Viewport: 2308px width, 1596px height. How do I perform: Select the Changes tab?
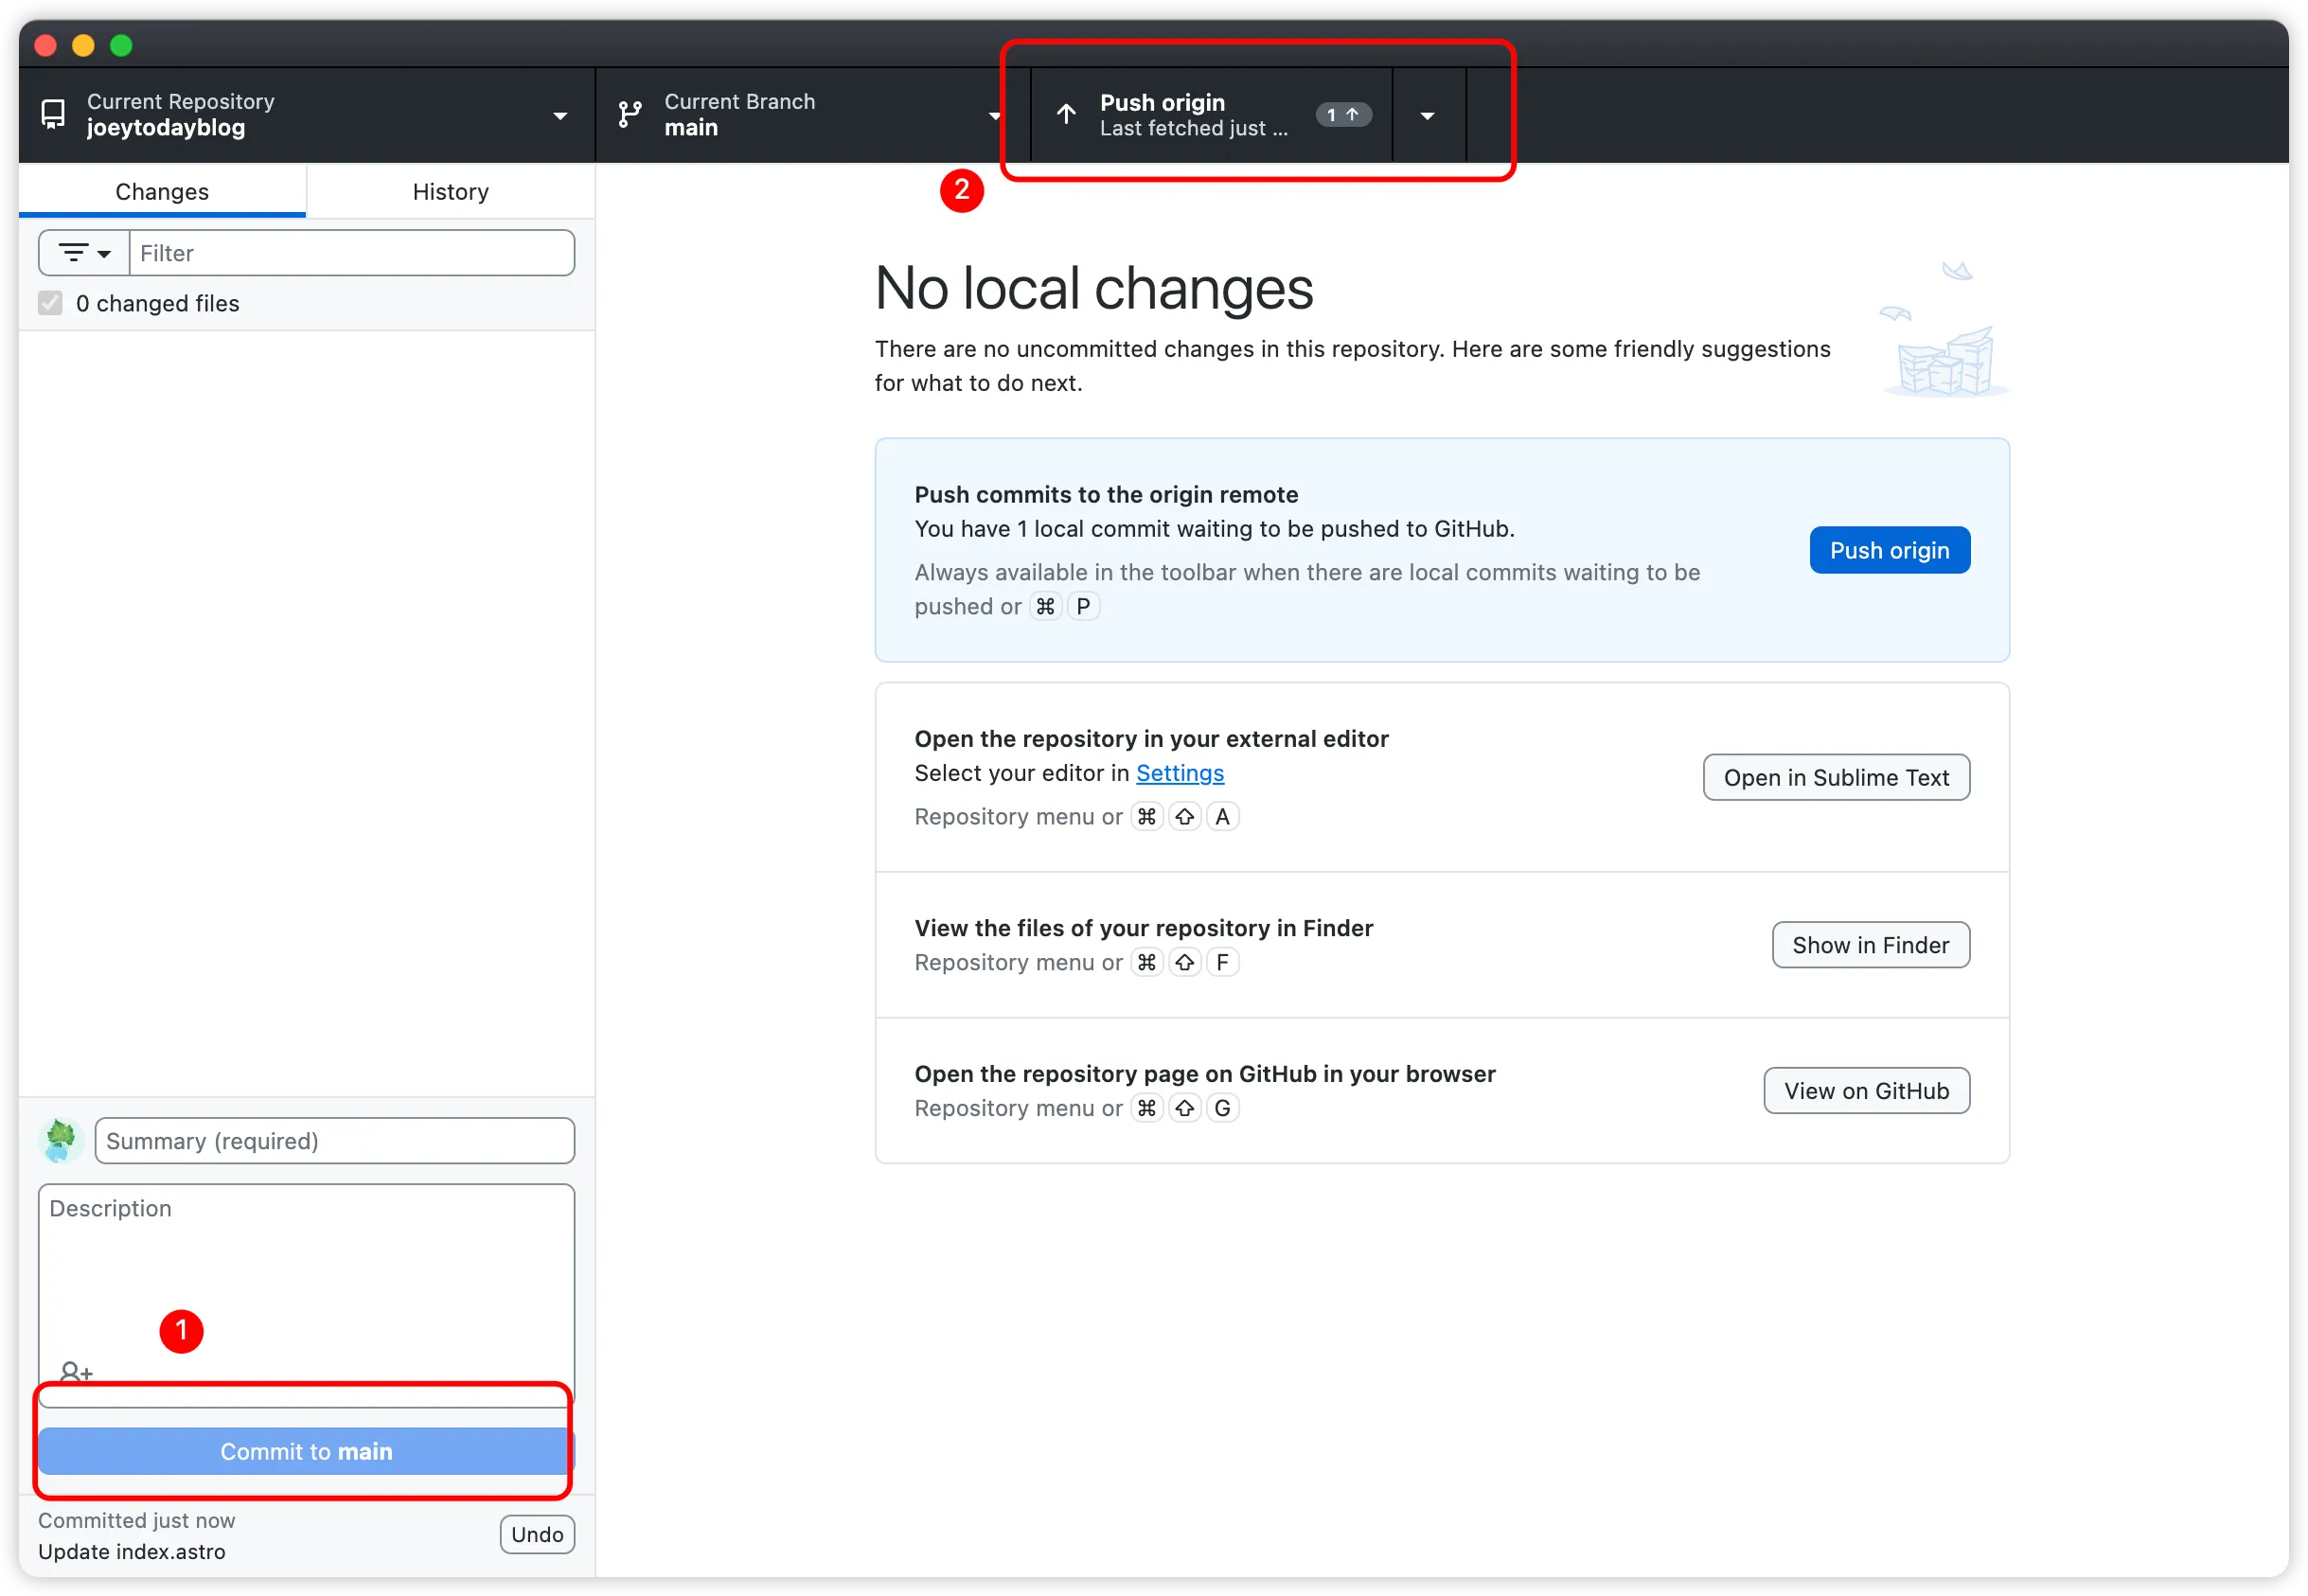162,191
